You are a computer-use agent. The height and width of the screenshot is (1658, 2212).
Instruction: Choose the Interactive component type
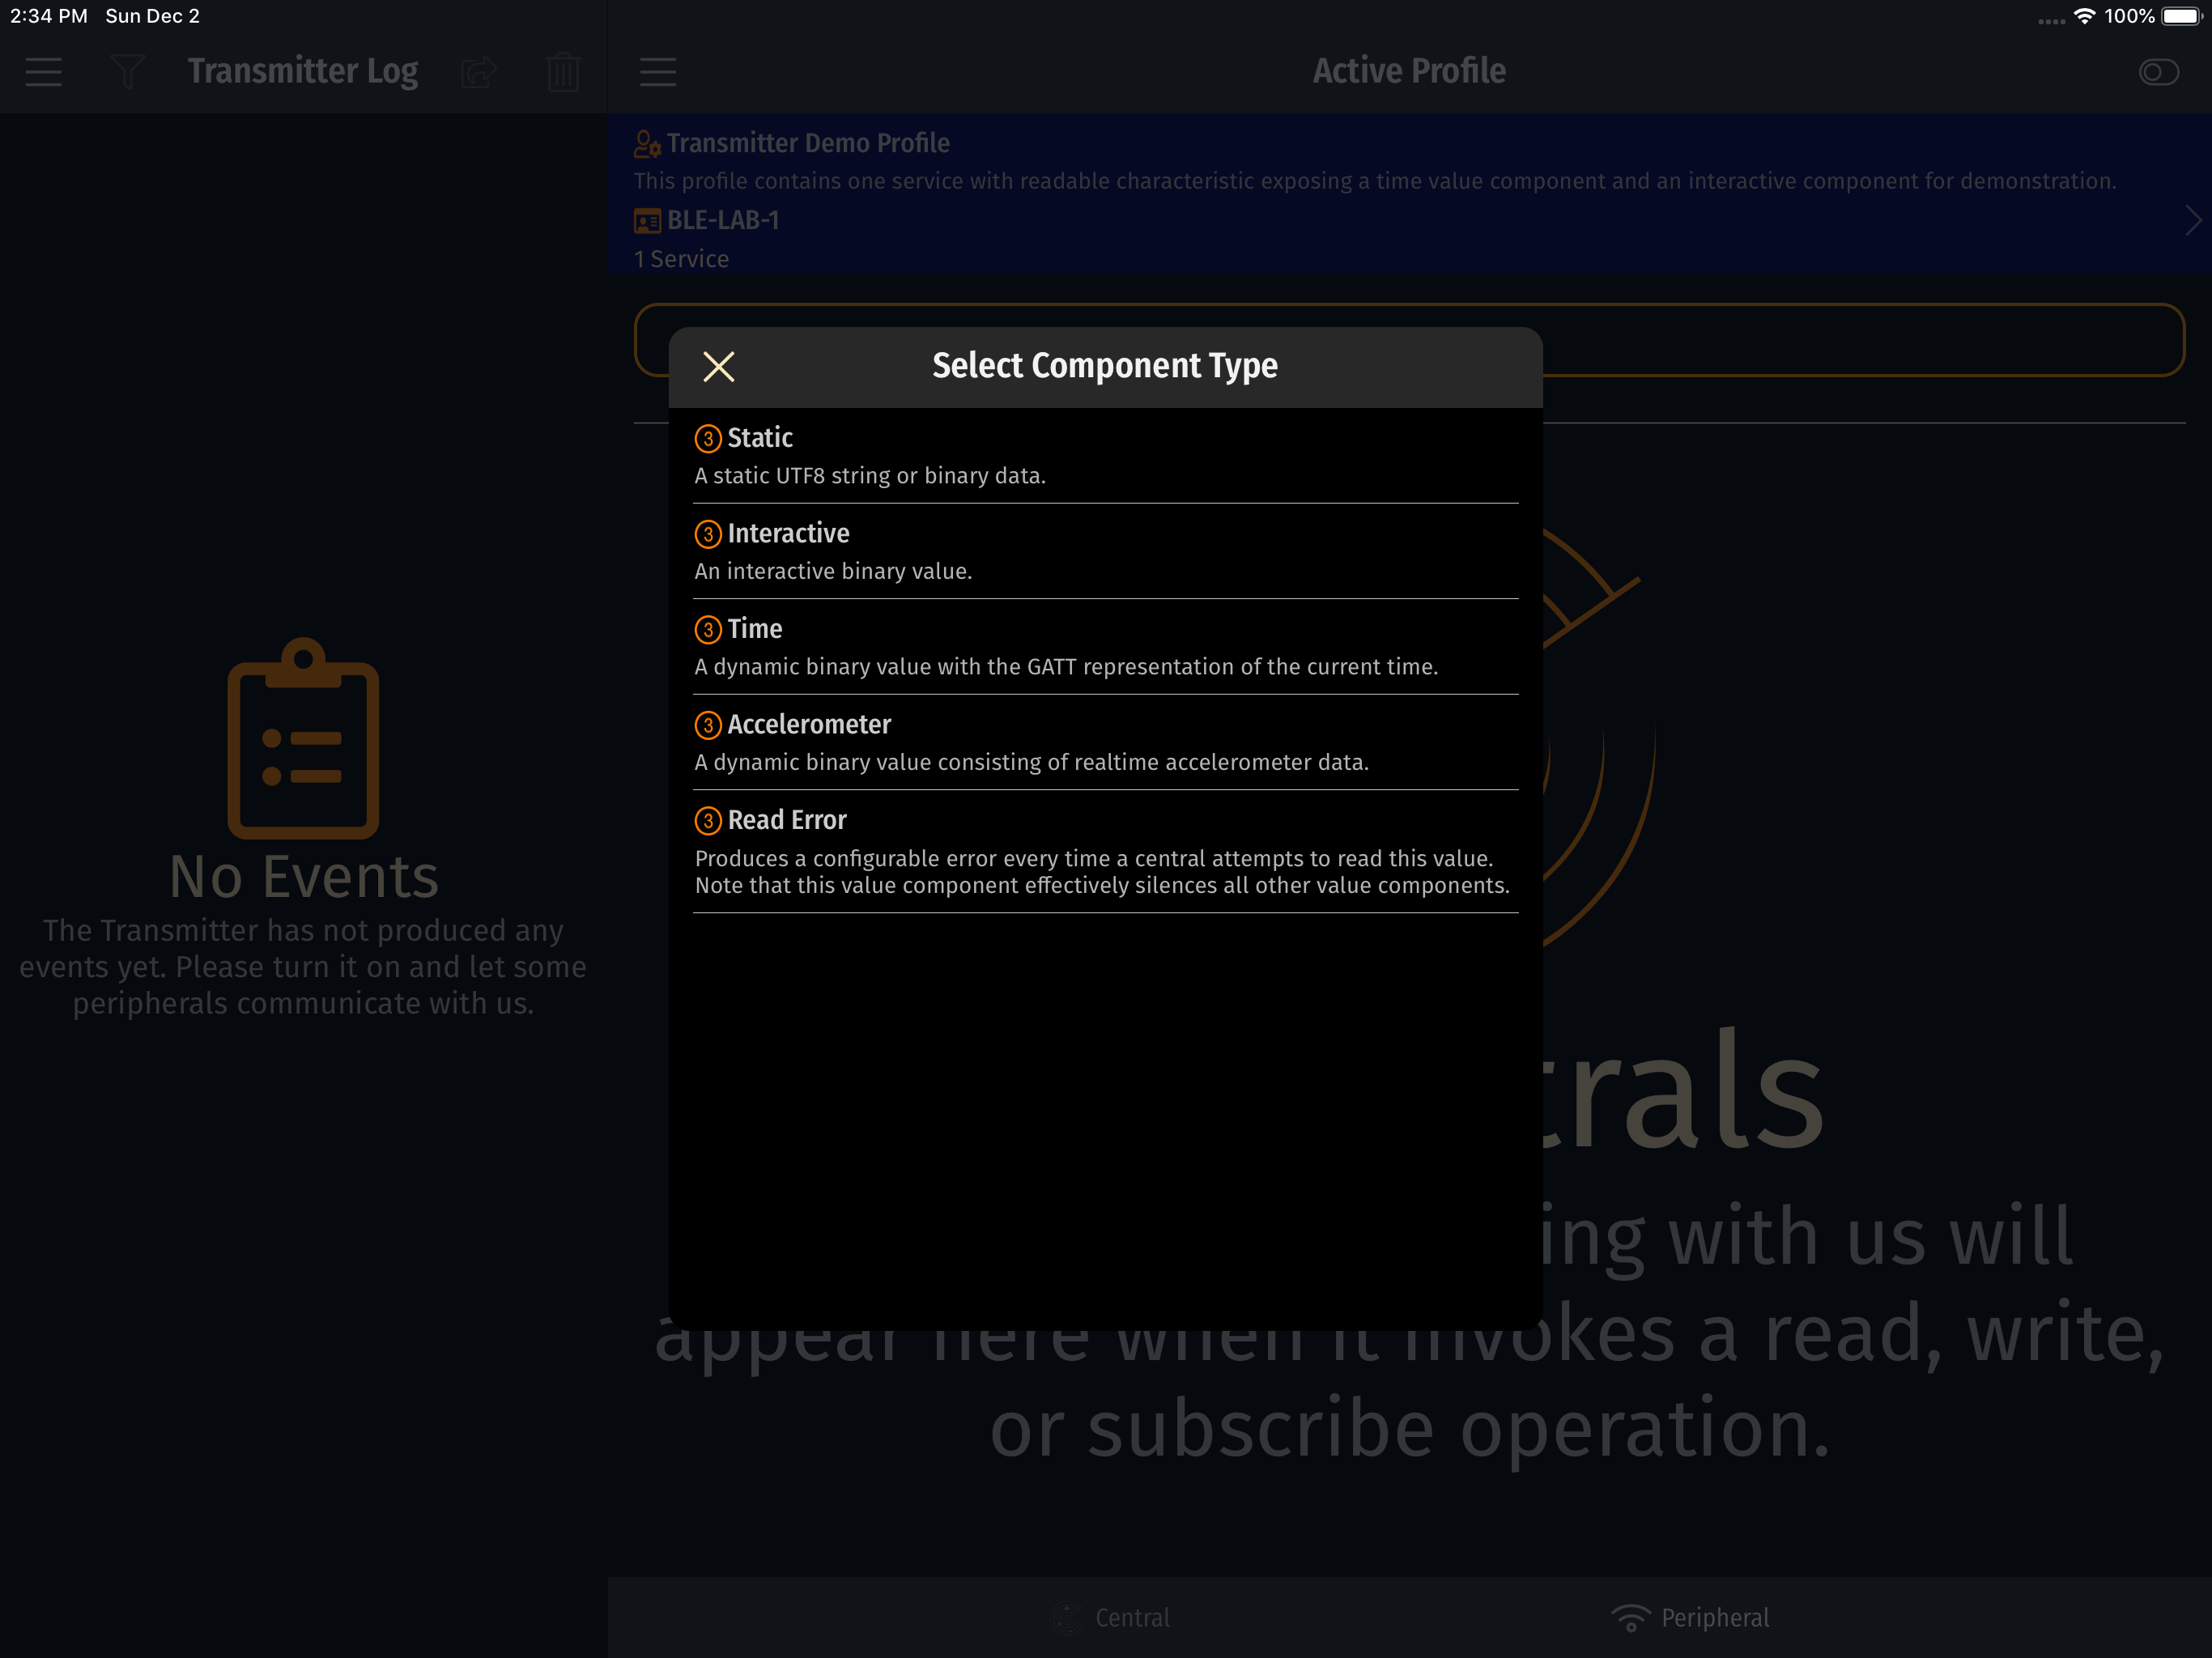pos(1104,551)
